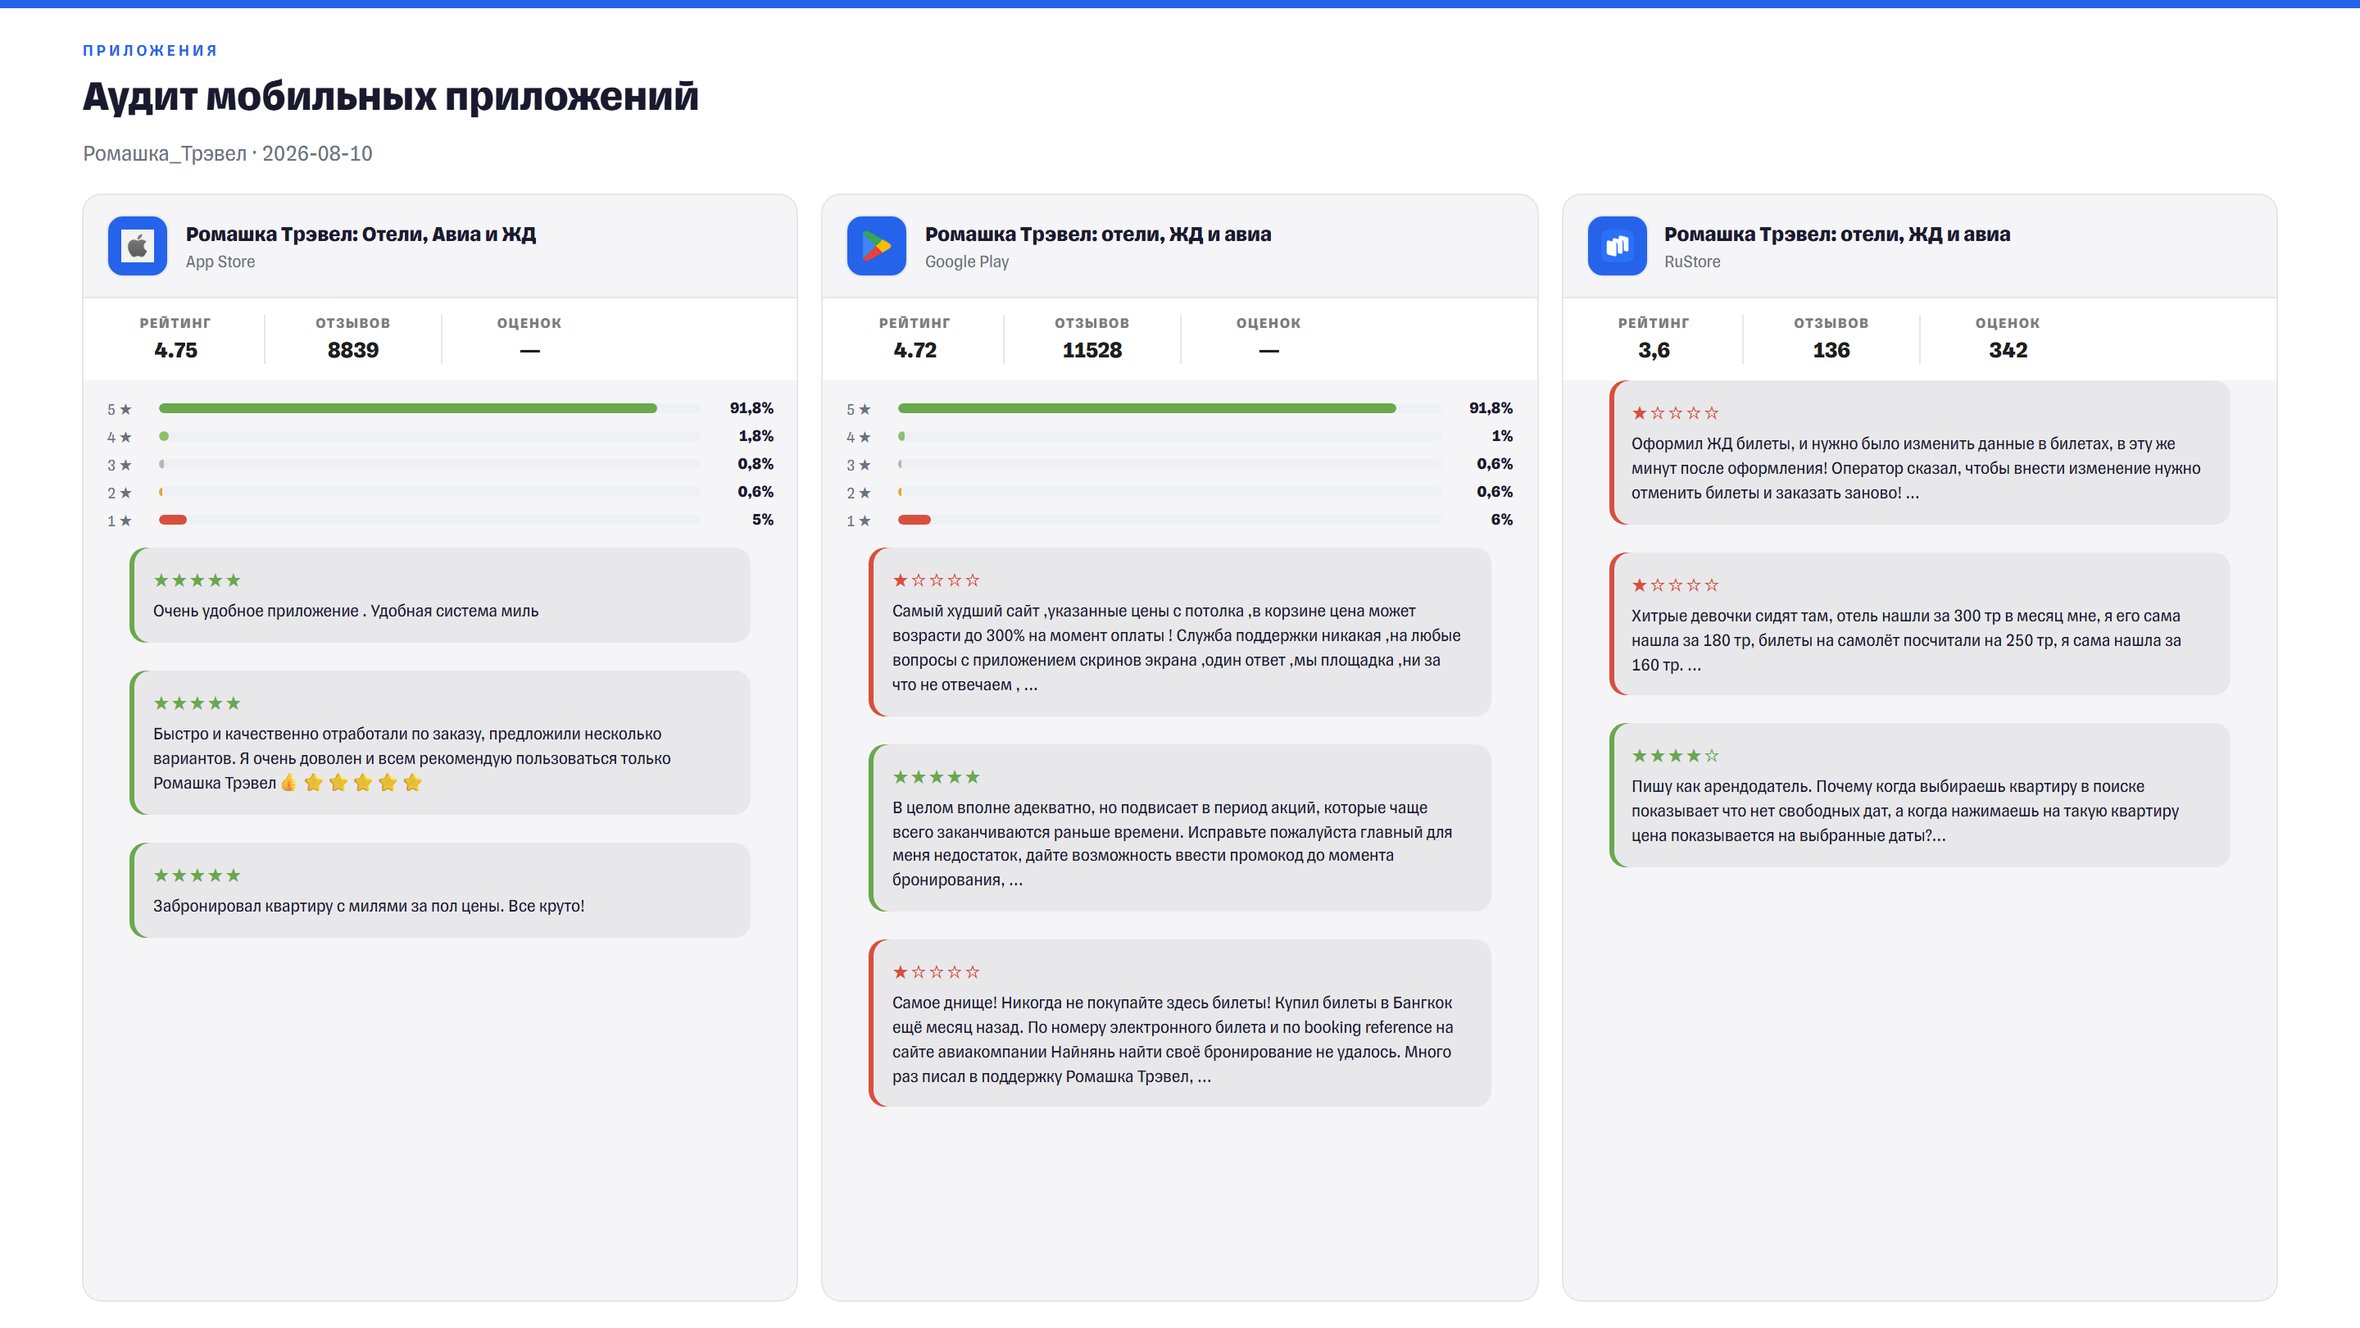Click the App Store '5 ★' row label

point(119,409)
